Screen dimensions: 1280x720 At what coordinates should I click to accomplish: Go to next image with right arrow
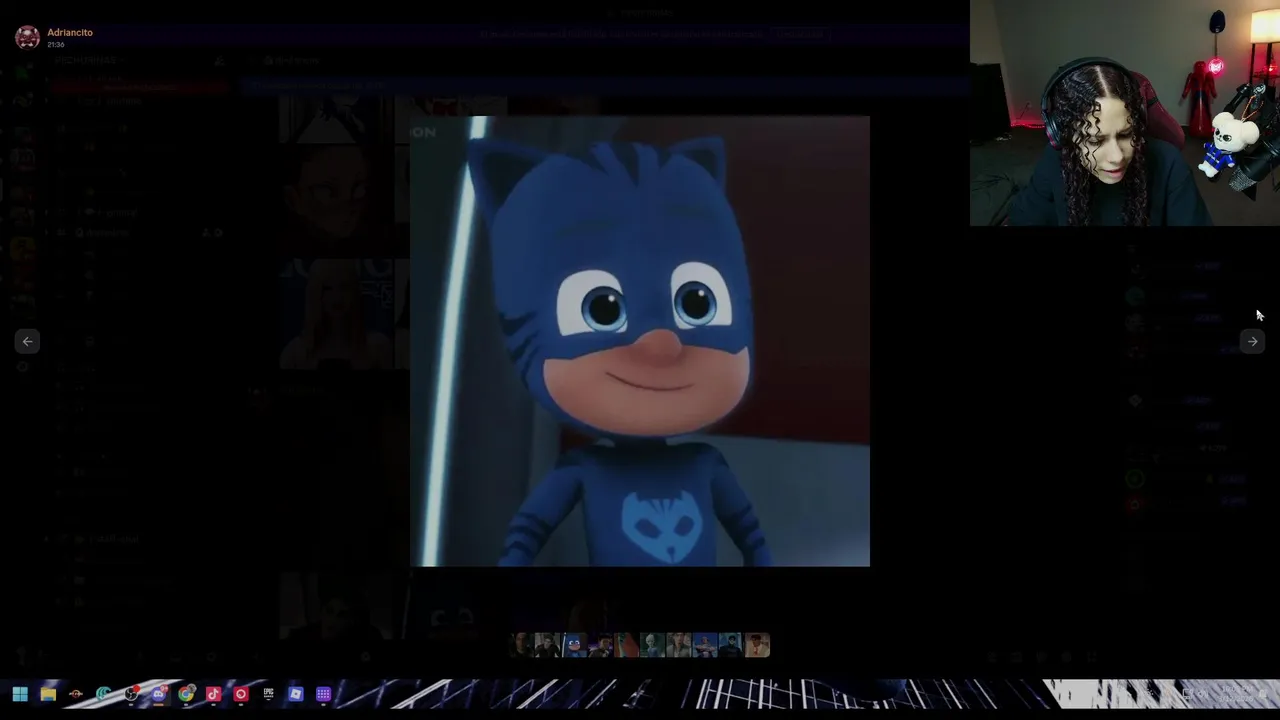[x=1252, y=342]
